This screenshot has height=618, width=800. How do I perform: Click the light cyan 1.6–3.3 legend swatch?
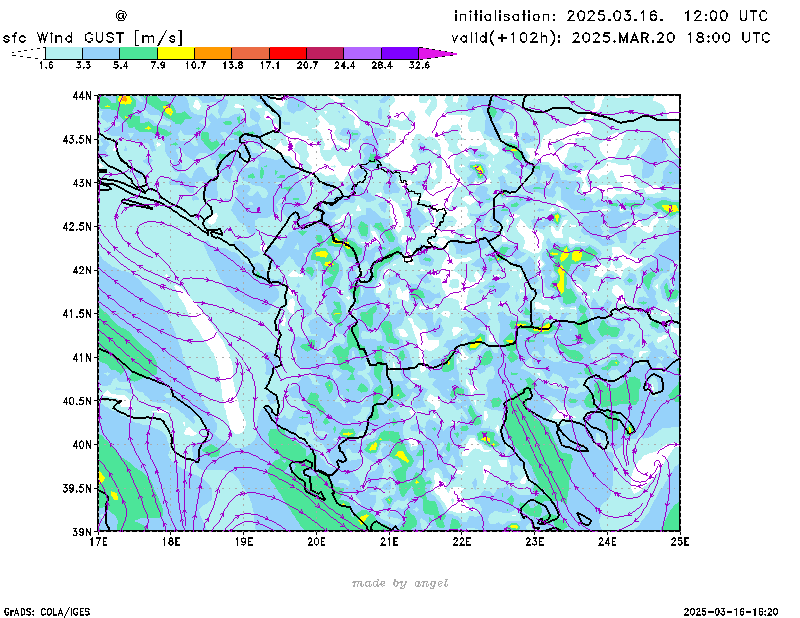tap(64, 52)
